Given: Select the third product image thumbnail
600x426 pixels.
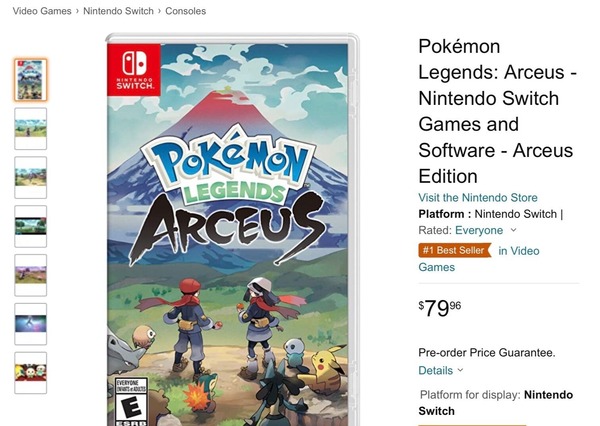Looking at the screenshot, I should coord(30,177).
